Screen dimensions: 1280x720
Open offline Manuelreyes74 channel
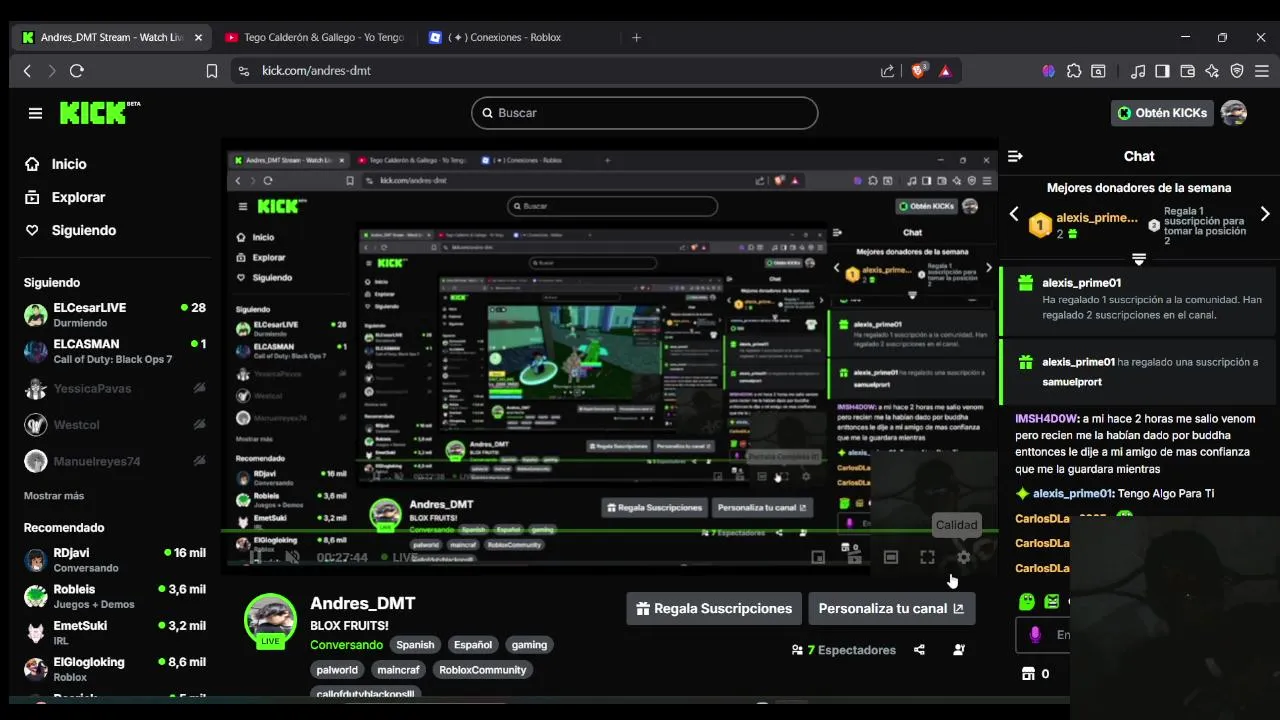click(x=115, y=461)
